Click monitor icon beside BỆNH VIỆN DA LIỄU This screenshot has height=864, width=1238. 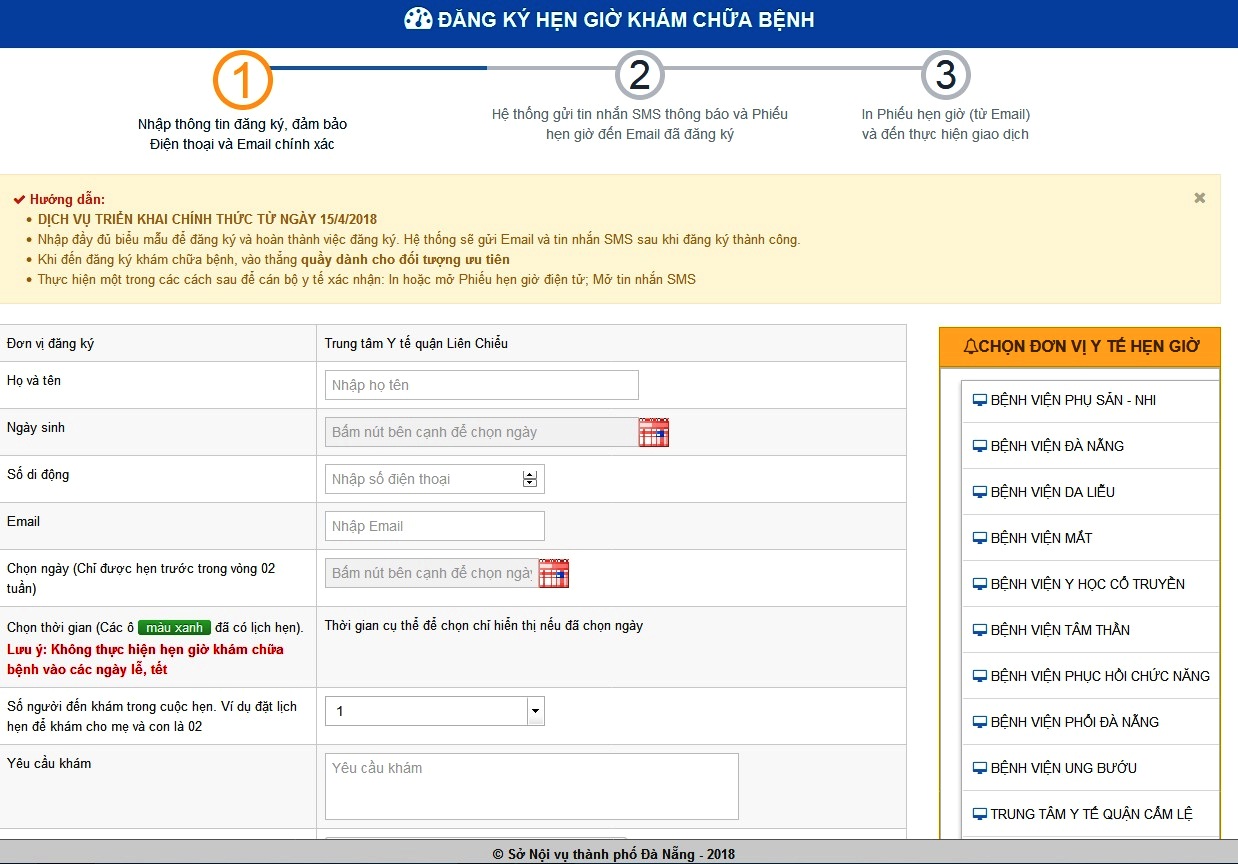pyautogui.click(x=980, y=492)
